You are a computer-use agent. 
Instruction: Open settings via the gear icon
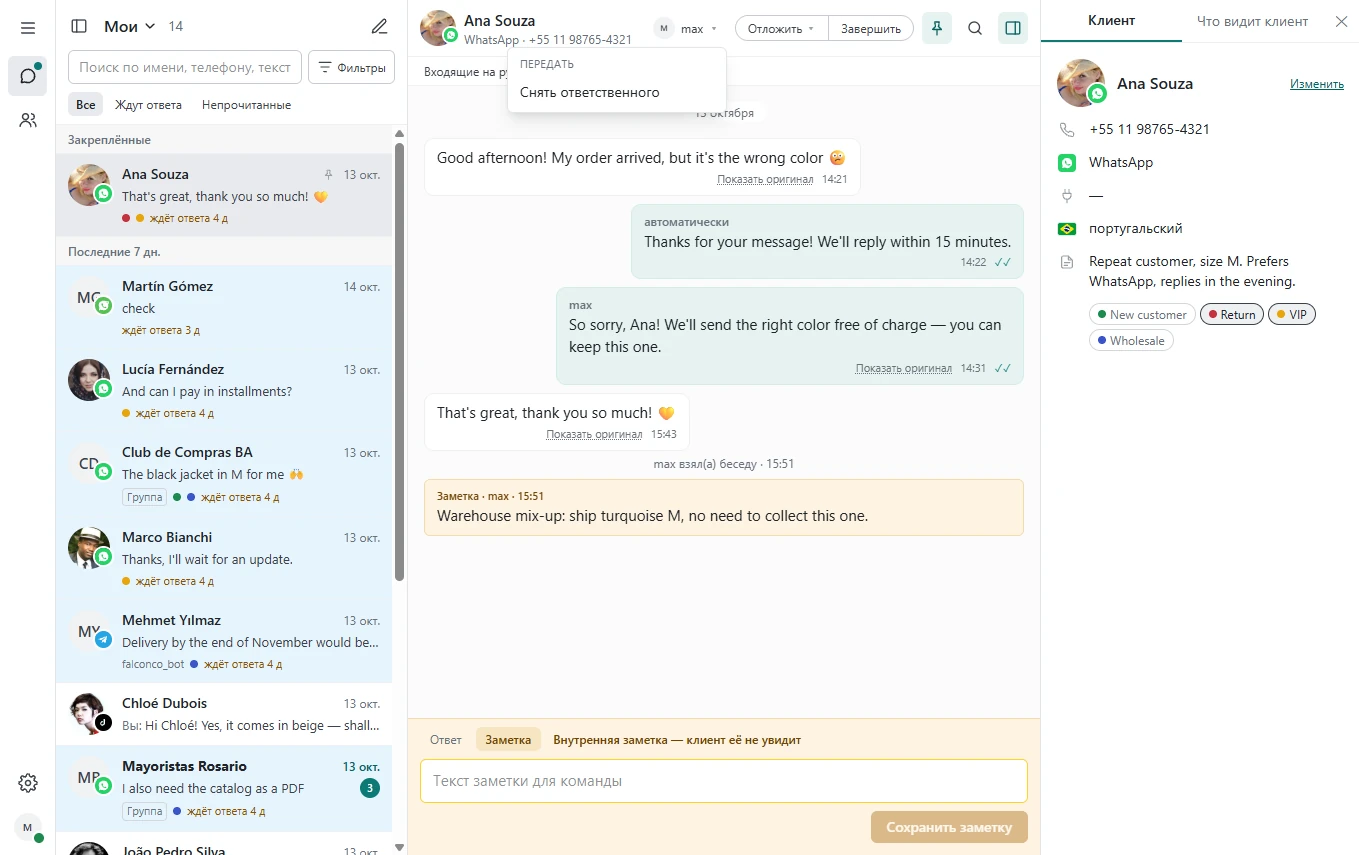(28, 783)
